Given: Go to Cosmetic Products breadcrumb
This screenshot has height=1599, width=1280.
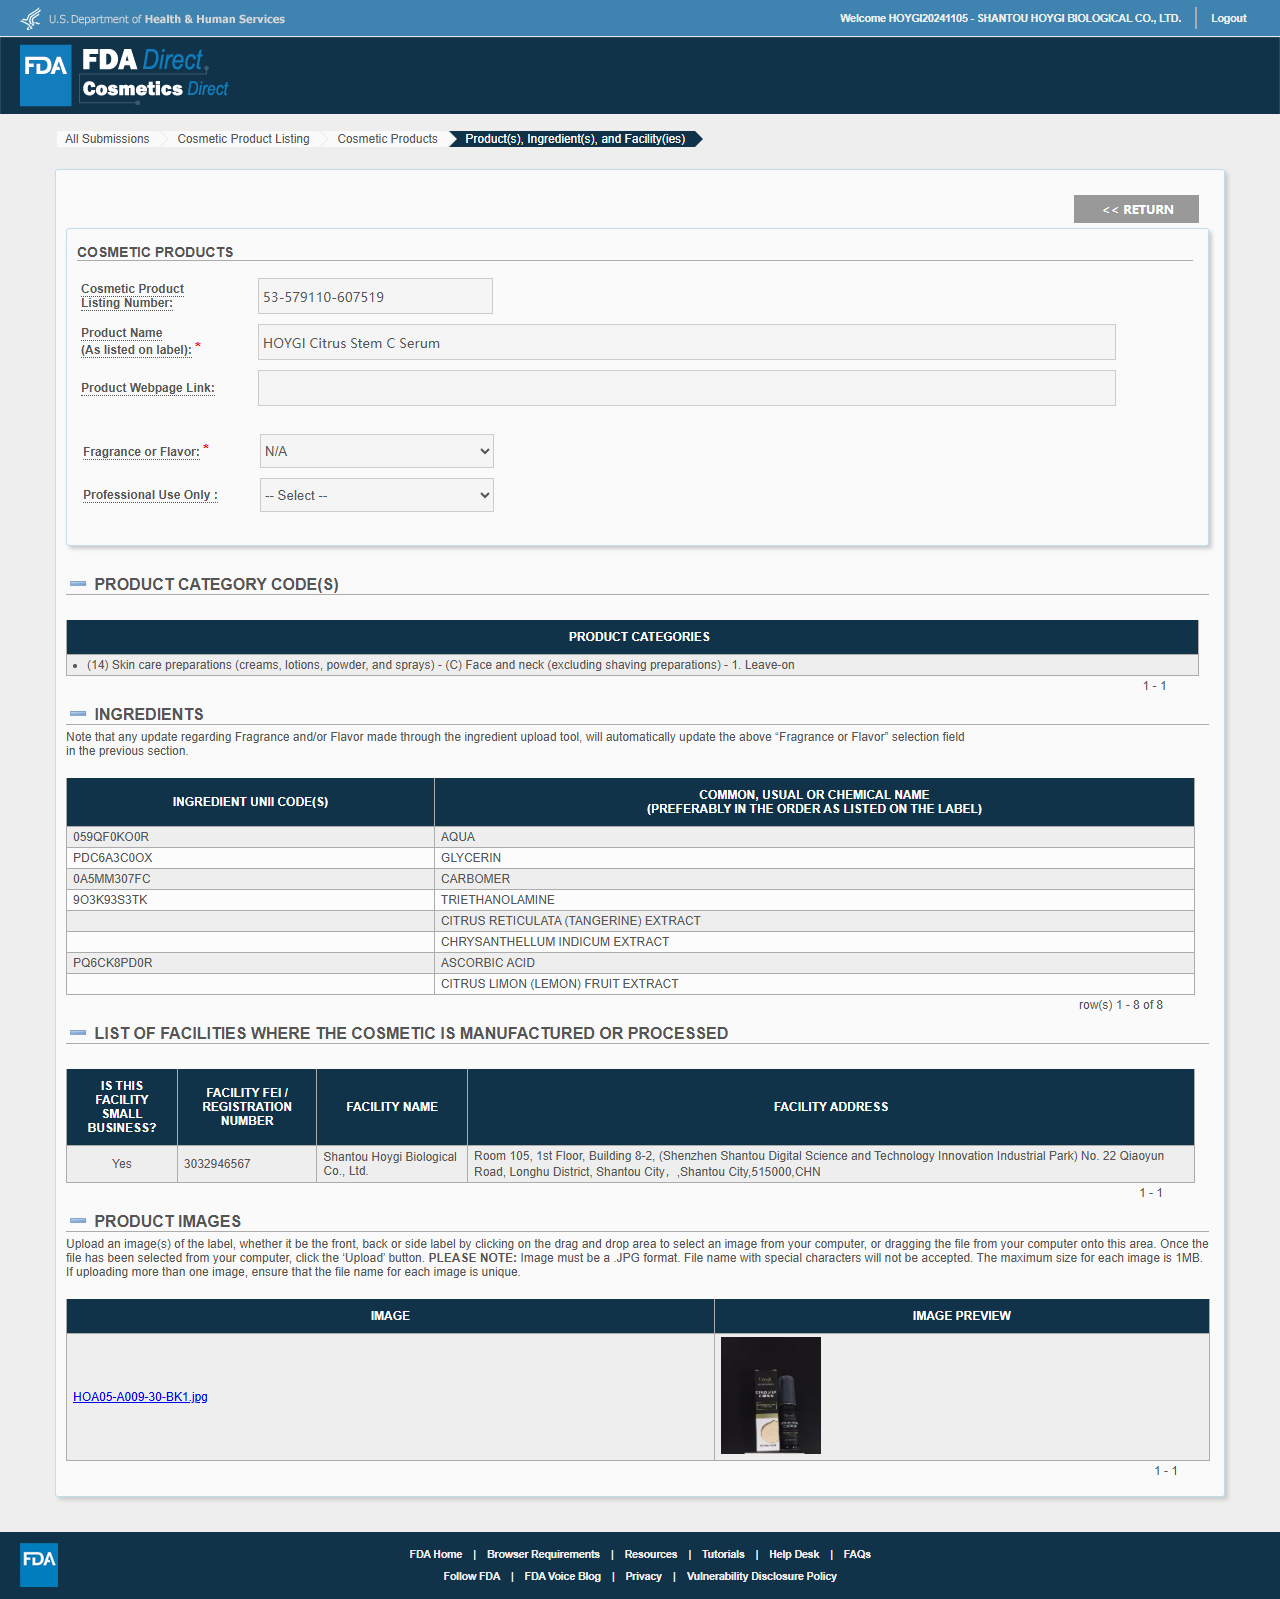Looking at the screenshot, I should 387,139.
